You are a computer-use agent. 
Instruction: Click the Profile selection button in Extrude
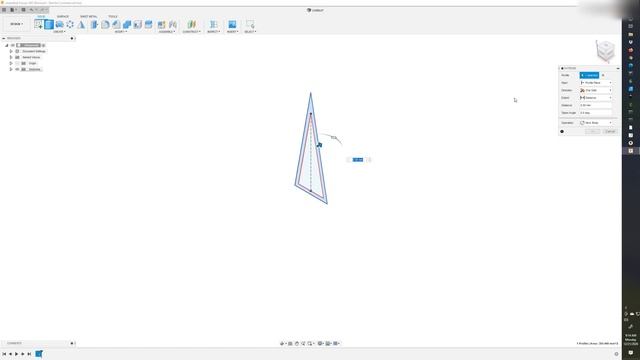pos(589,75)
